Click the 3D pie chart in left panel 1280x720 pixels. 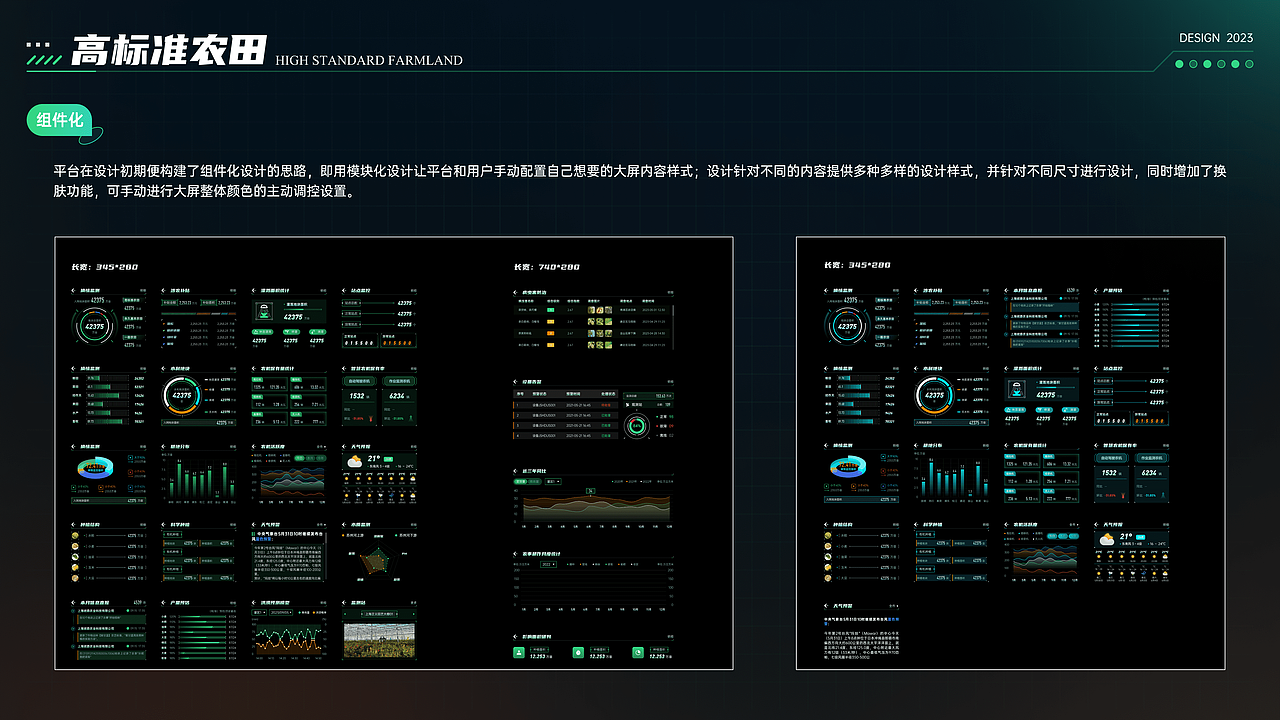(95, 467)
